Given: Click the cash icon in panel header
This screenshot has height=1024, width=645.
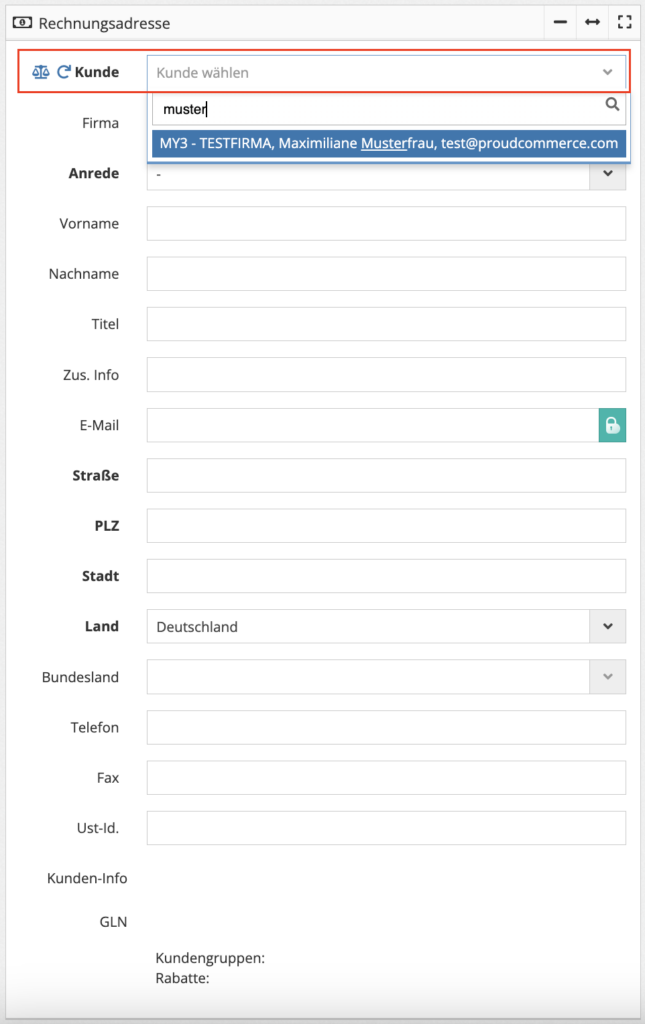Looking at the screenshot, I should pos(22,23).
